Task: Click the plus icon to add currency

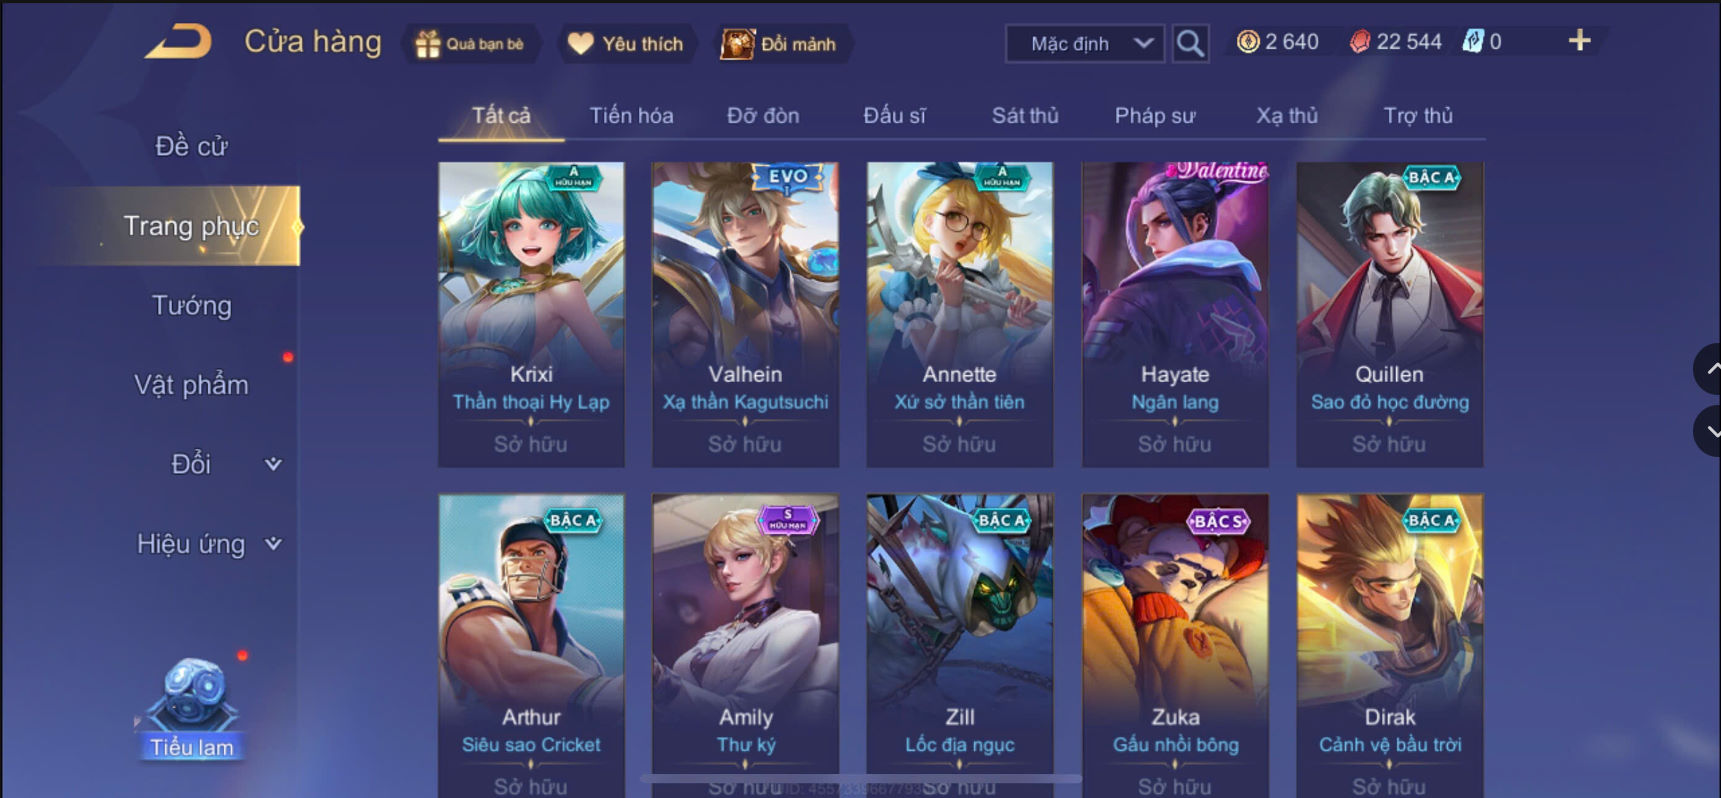Action: (x=1579, y=41)
